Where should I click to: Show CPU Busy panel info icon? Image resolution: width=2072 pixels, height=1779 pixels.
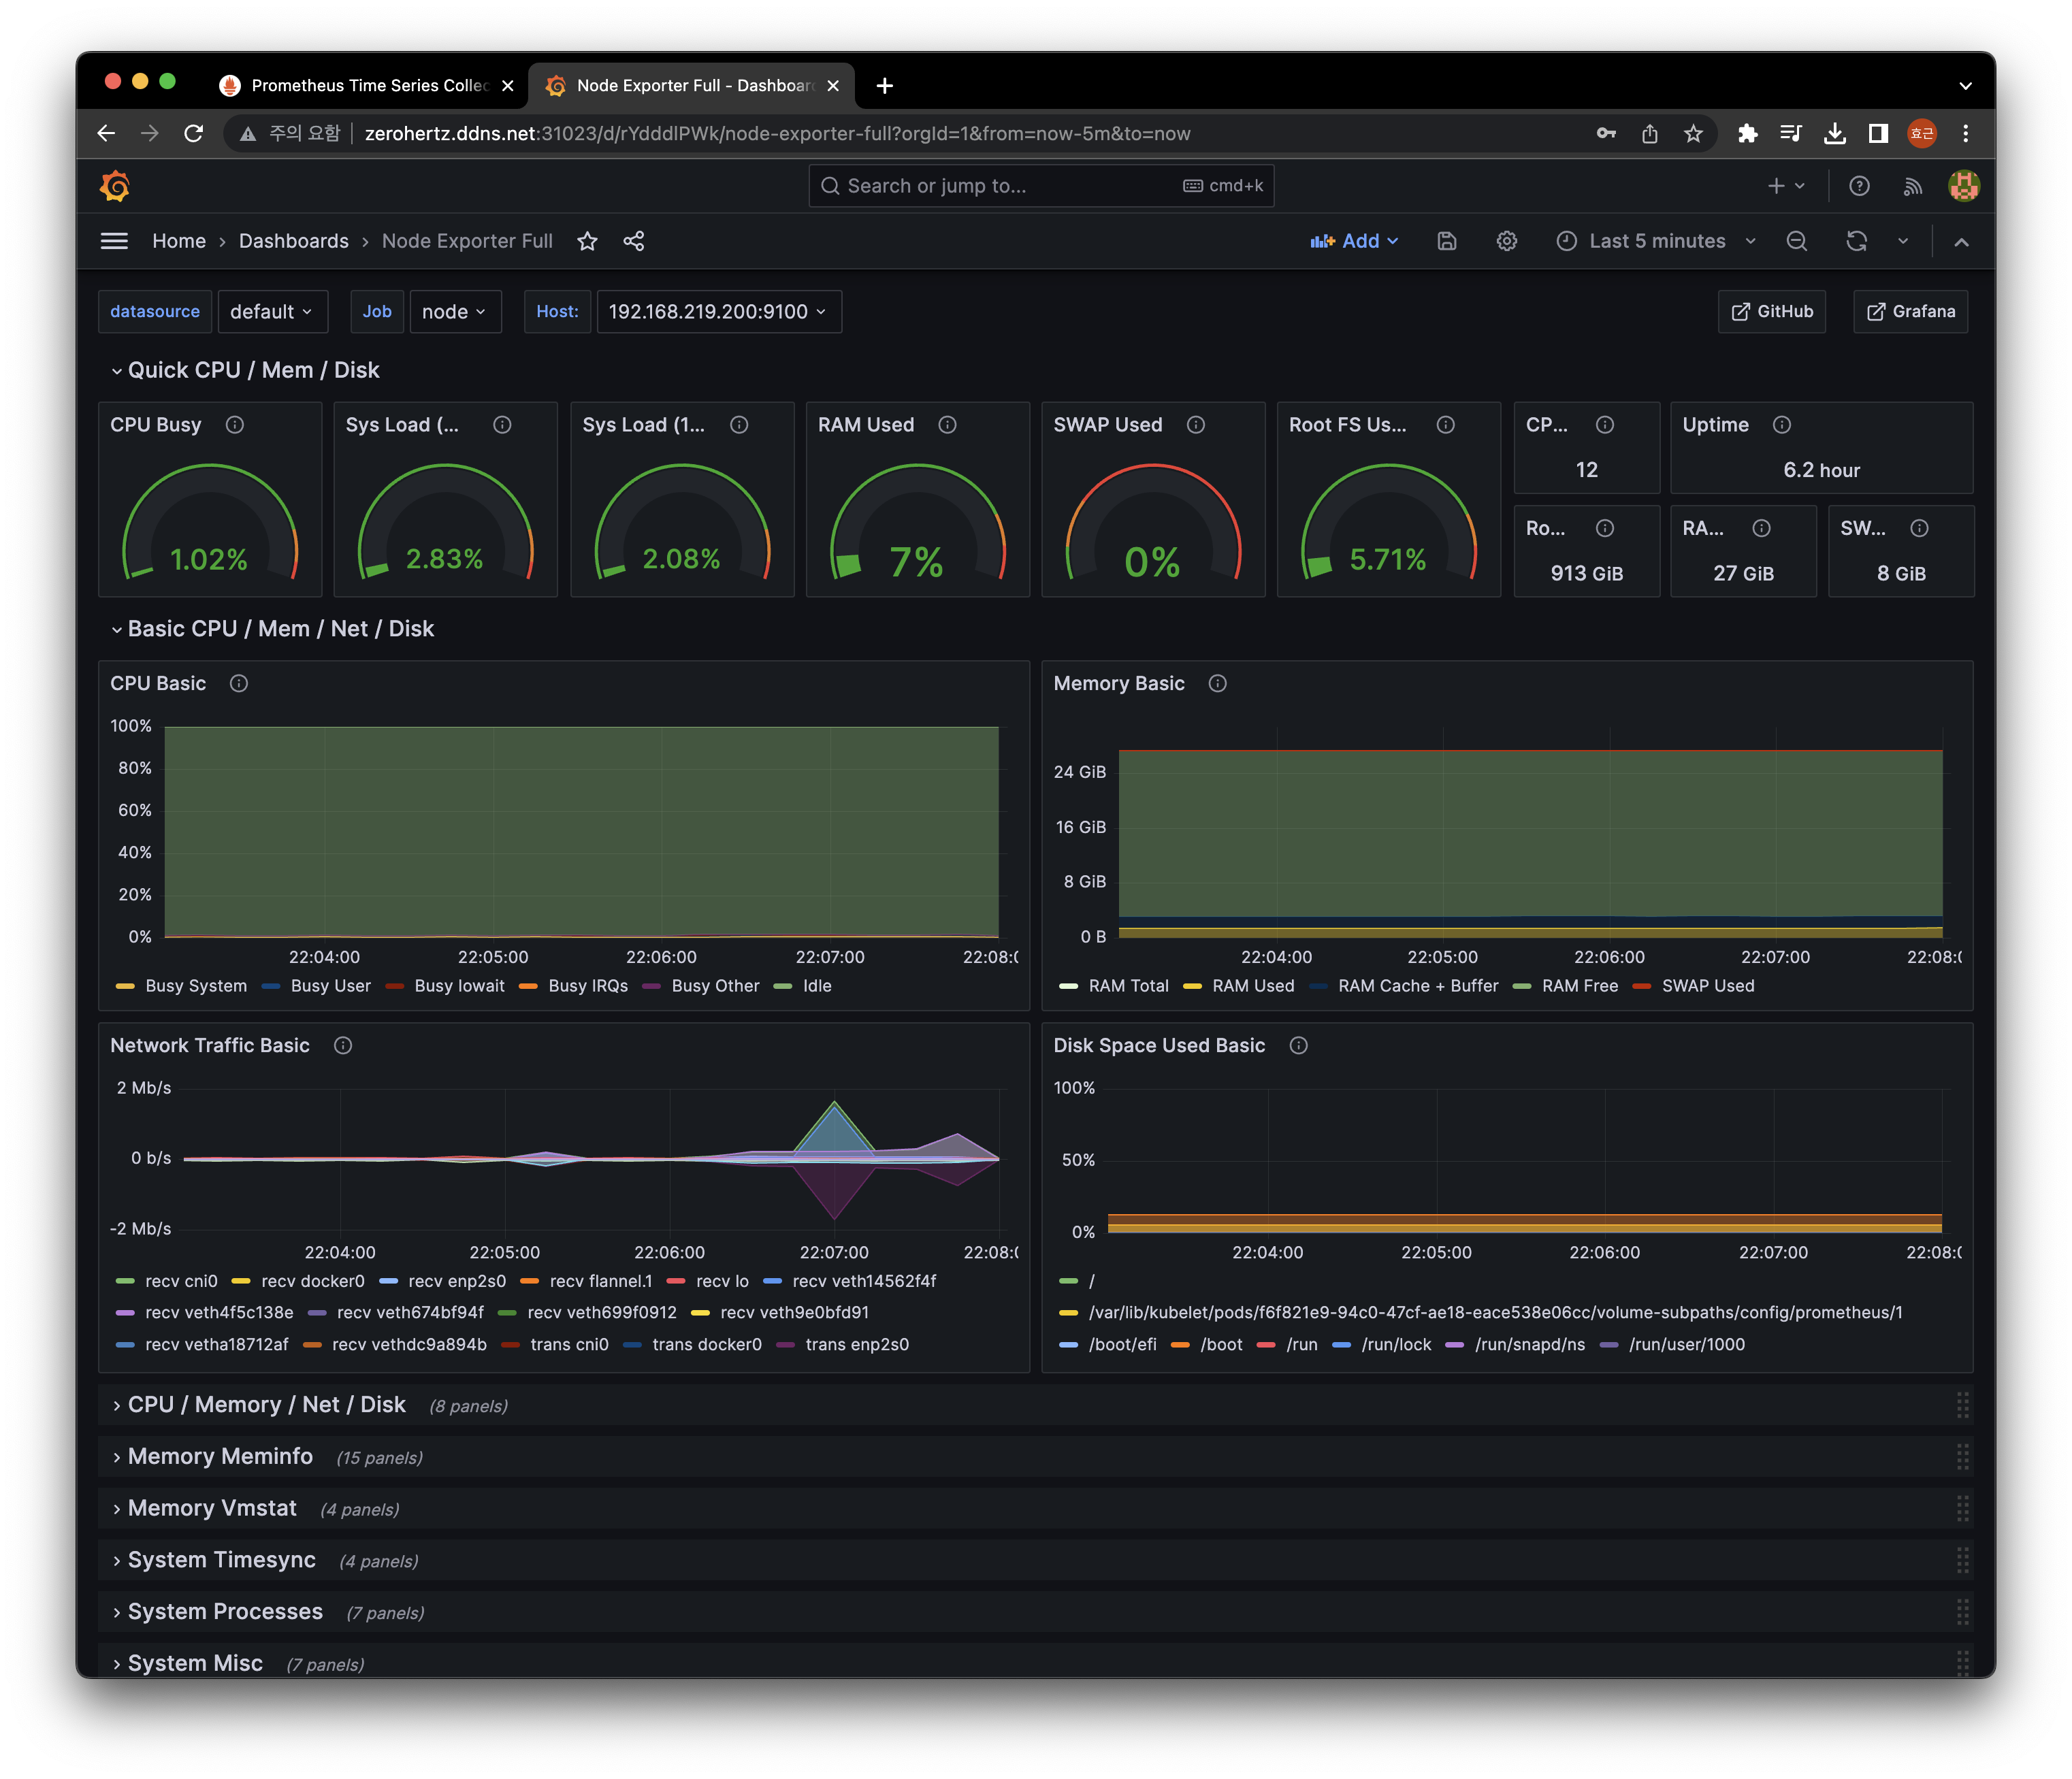(235, 425)
